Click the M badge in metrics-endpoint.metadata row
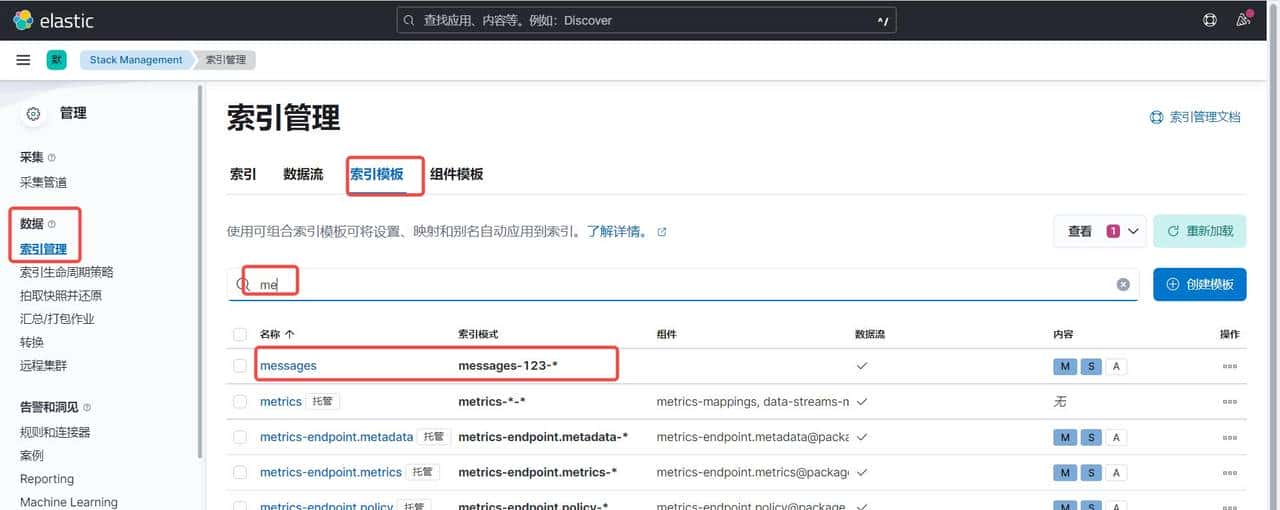 pyautogui.click(x=1065, y=437)
